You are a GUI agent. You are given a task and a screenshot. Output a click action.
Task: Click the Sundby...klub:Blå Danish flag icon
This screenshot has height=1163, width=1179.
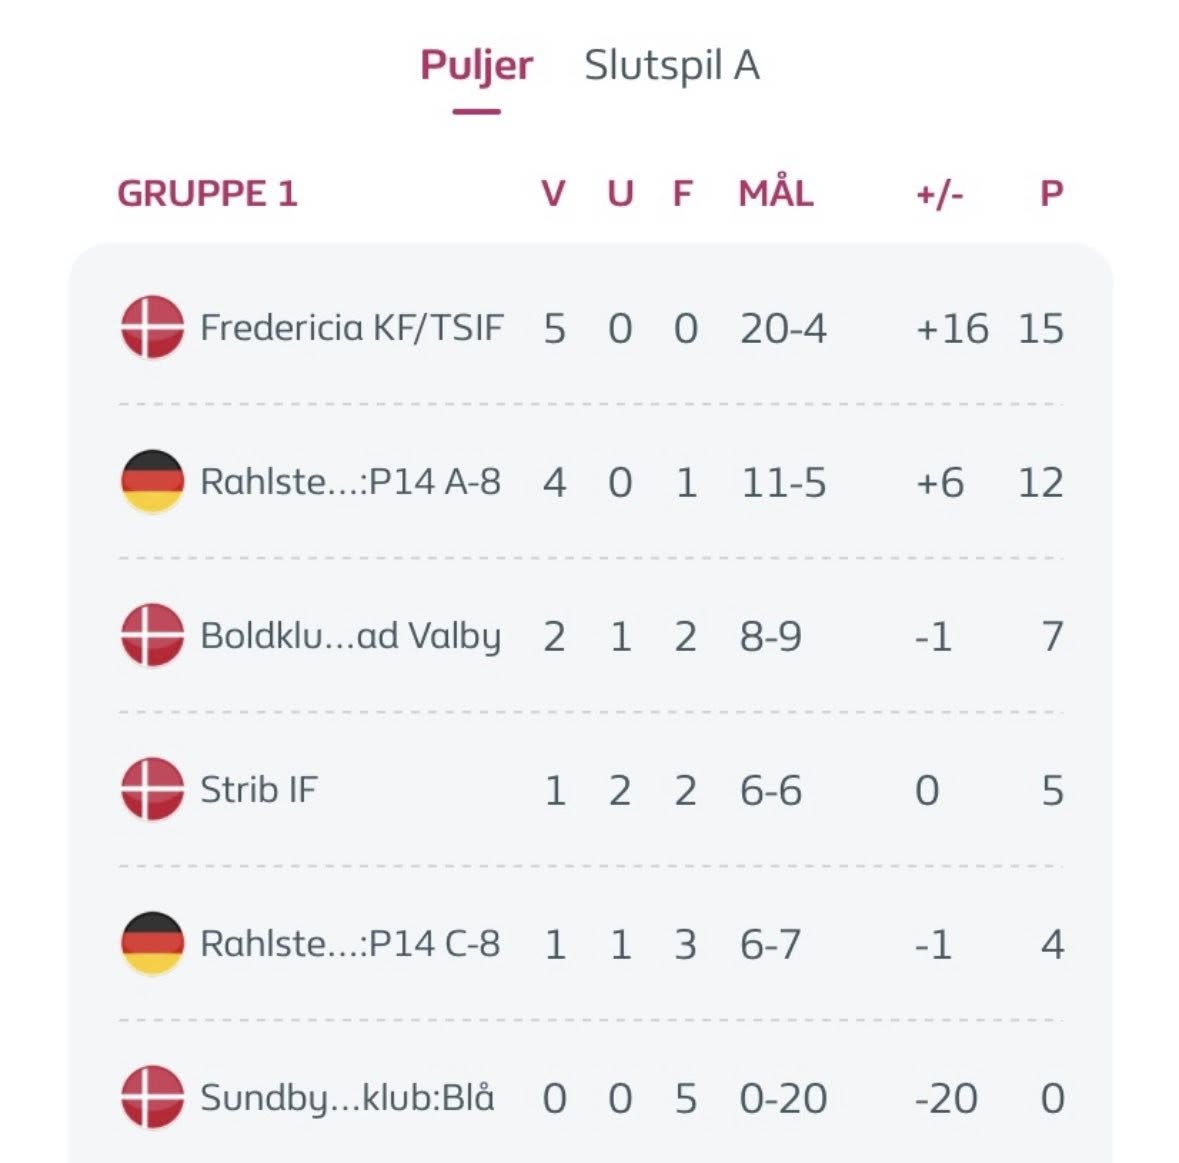pos(153,1098)
